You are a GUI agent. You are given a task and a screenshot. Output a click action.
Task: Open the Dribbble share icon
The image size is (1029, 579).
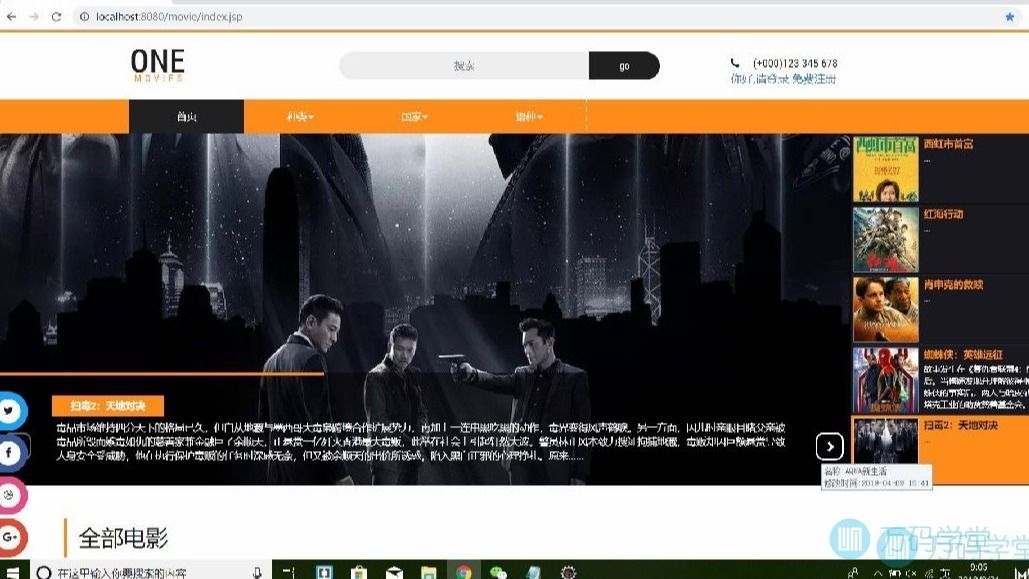click(x=10, y=494)
